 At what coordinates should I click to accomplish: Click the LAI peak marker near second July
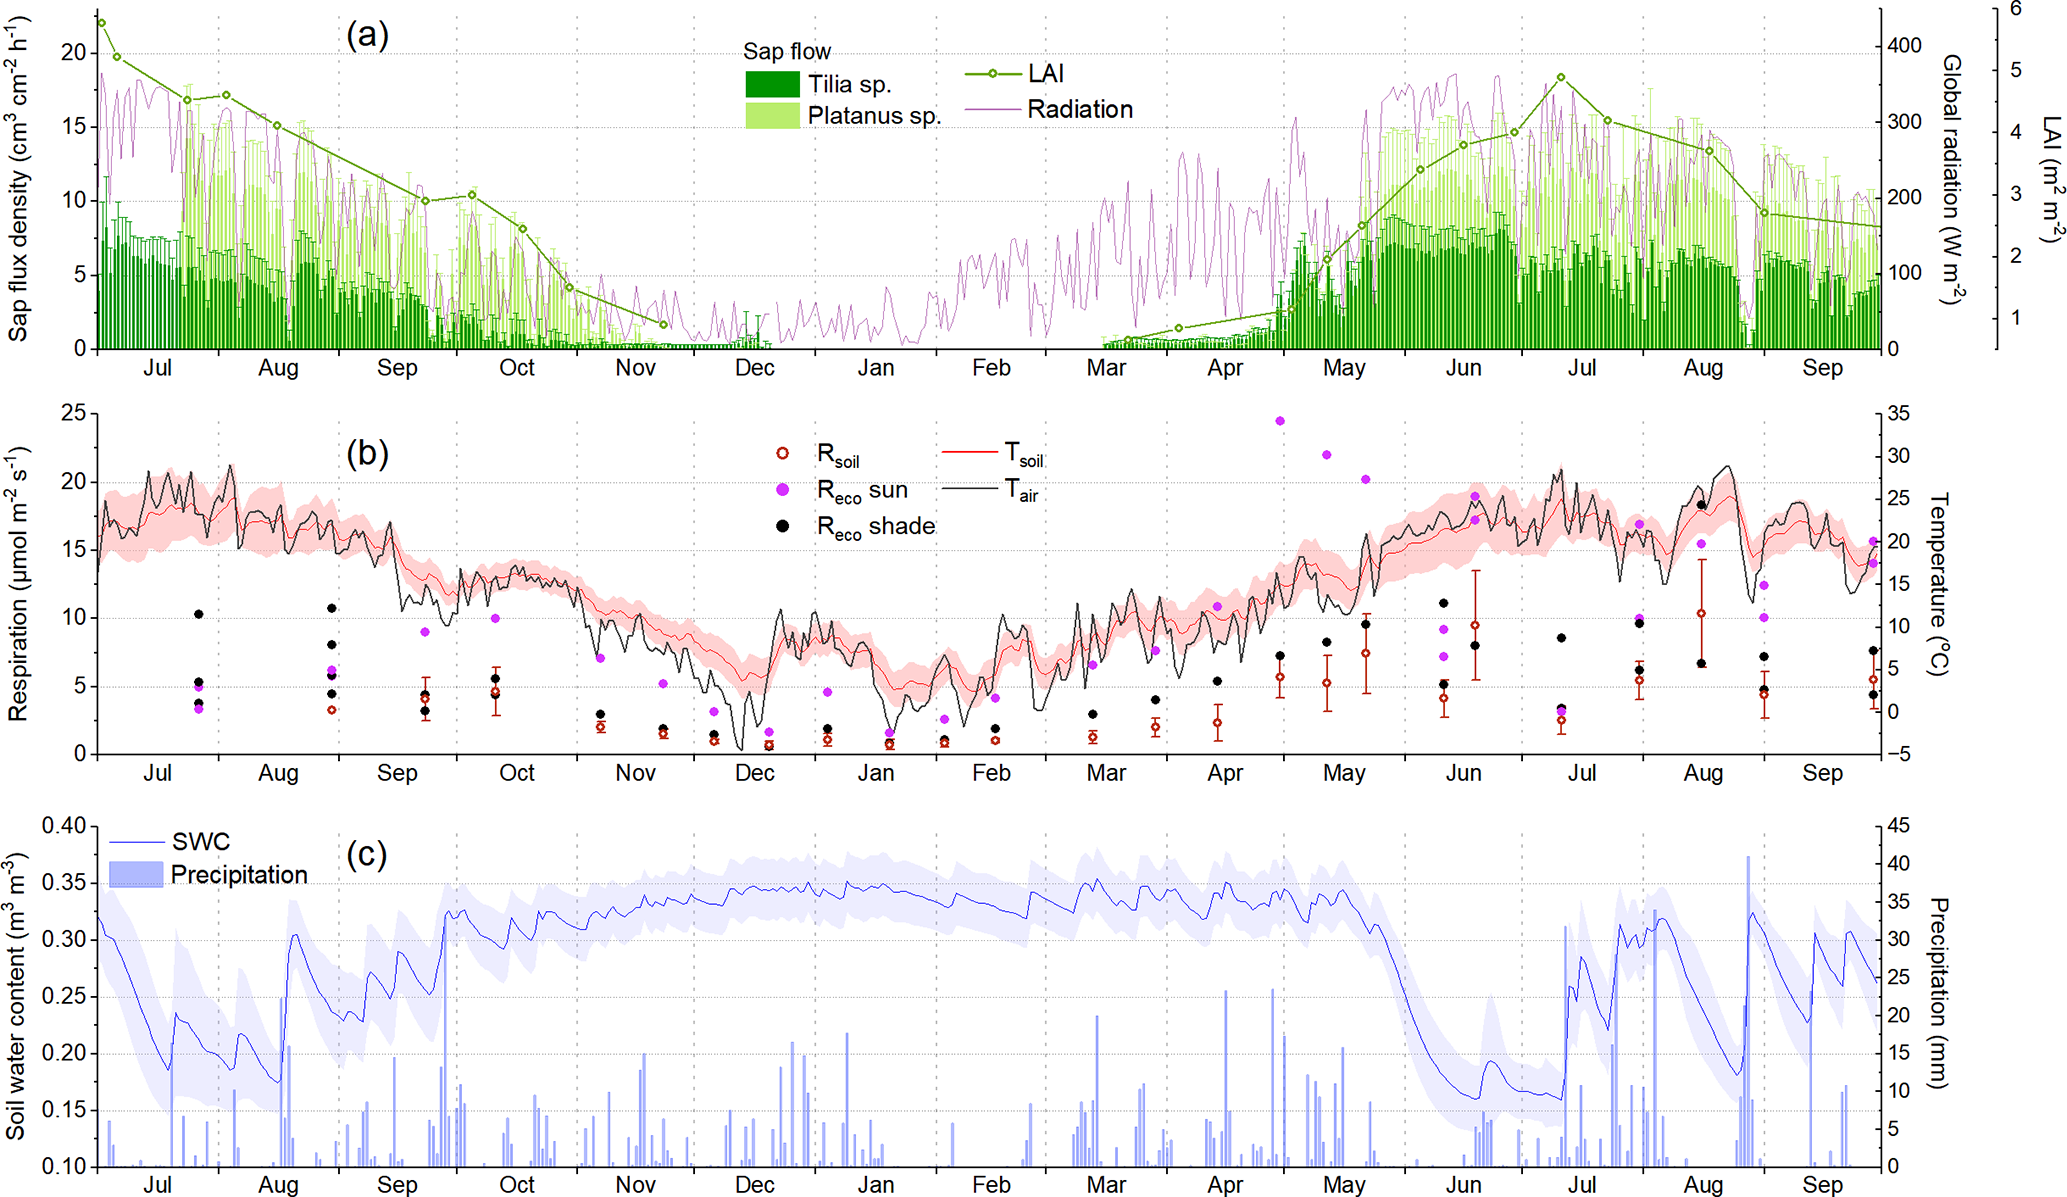click(1561, 77)
